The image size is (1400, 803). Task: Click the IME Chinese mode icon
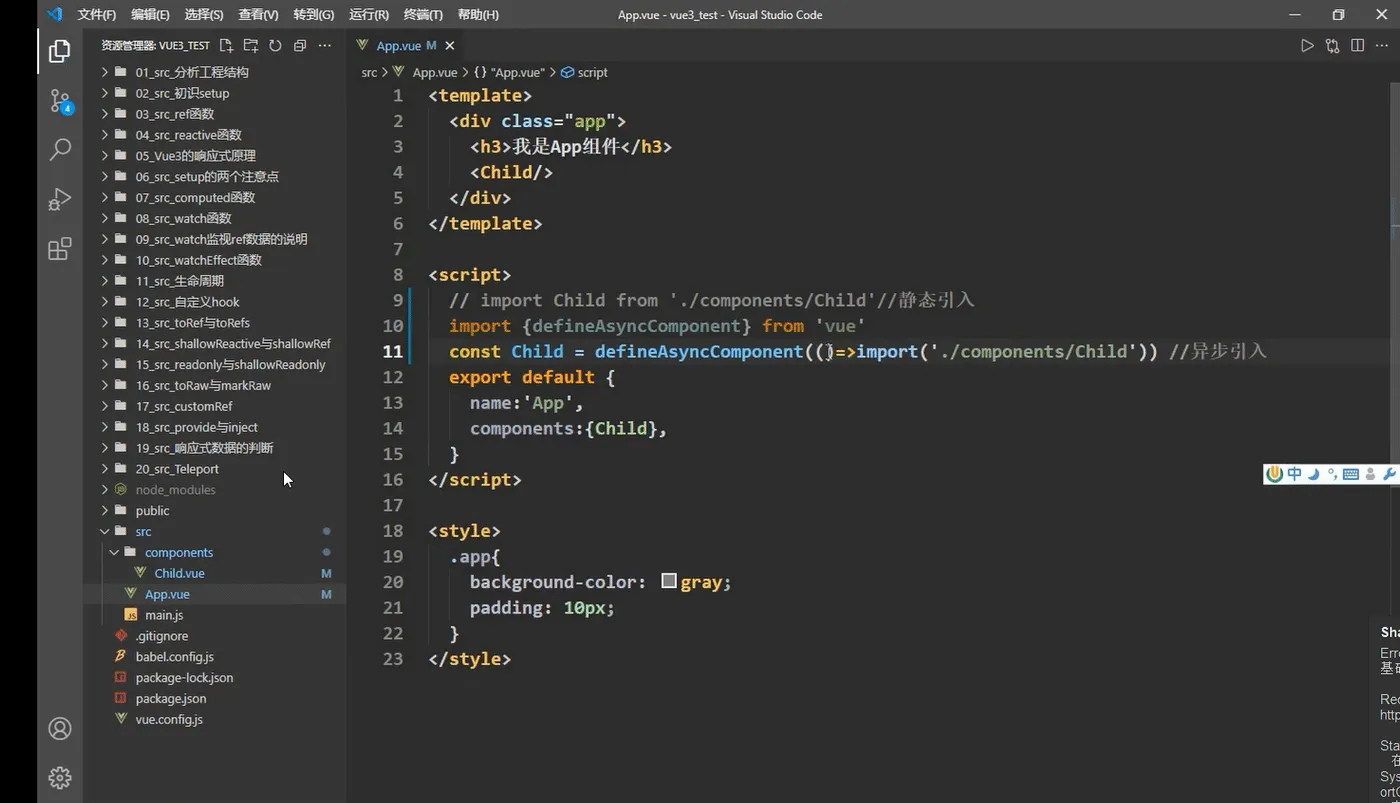[1295, 474]
